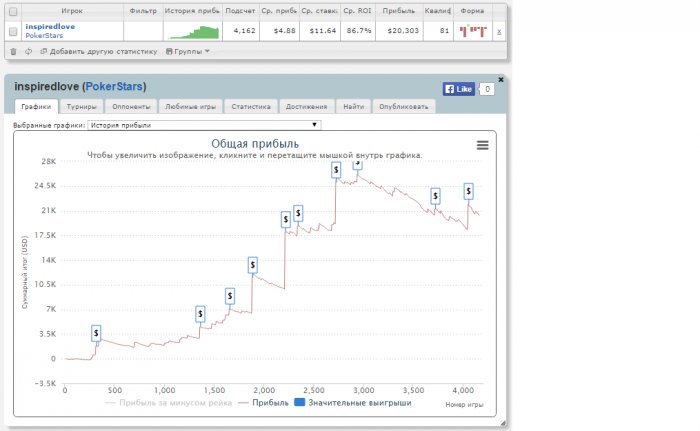Click the dollar marker near game 300
This screenshot has width=700, height=431.
point(96,333)
